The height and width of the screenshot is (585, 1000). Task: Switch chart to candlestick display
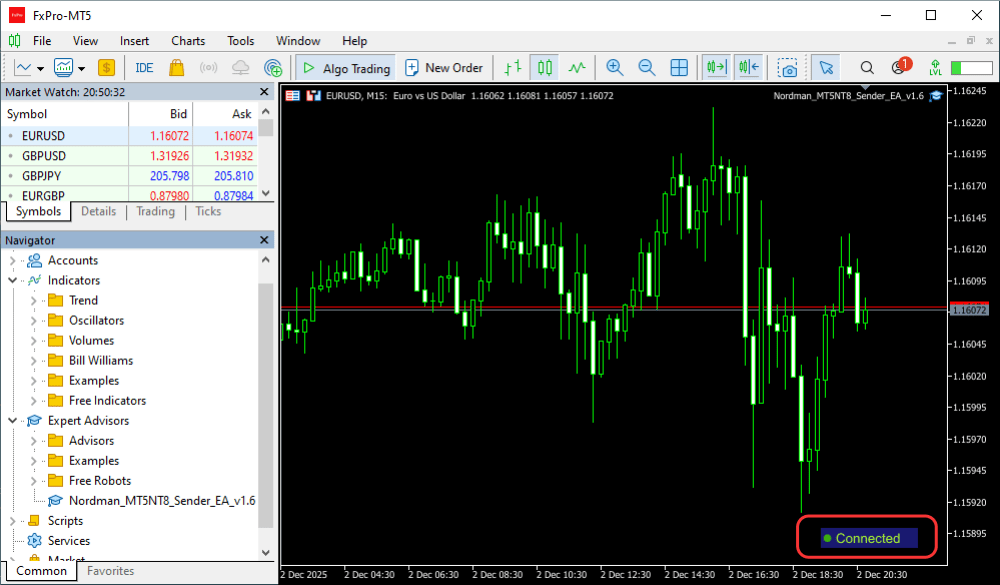point(546,67)
